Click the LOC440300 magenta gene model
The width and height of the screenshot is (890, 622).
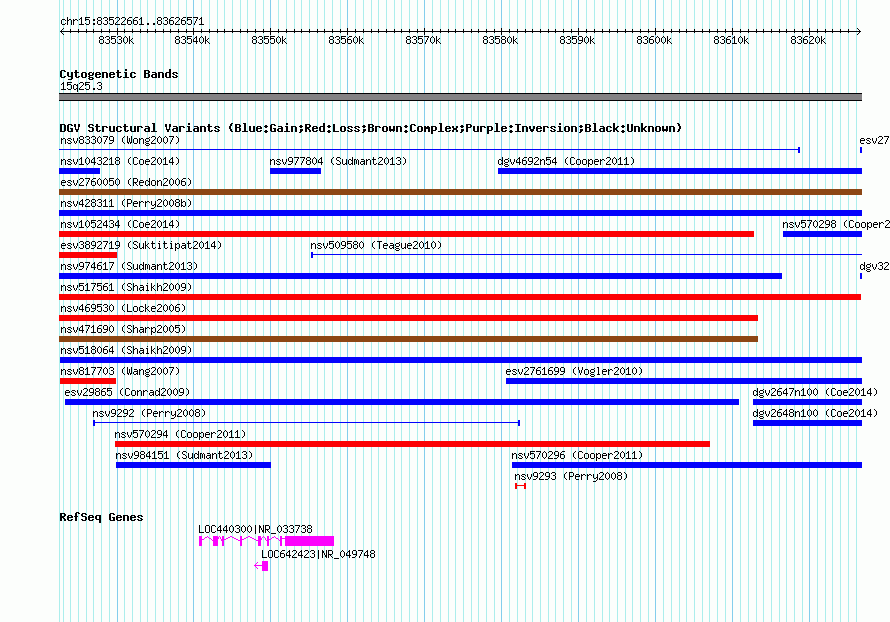point(266,541)
